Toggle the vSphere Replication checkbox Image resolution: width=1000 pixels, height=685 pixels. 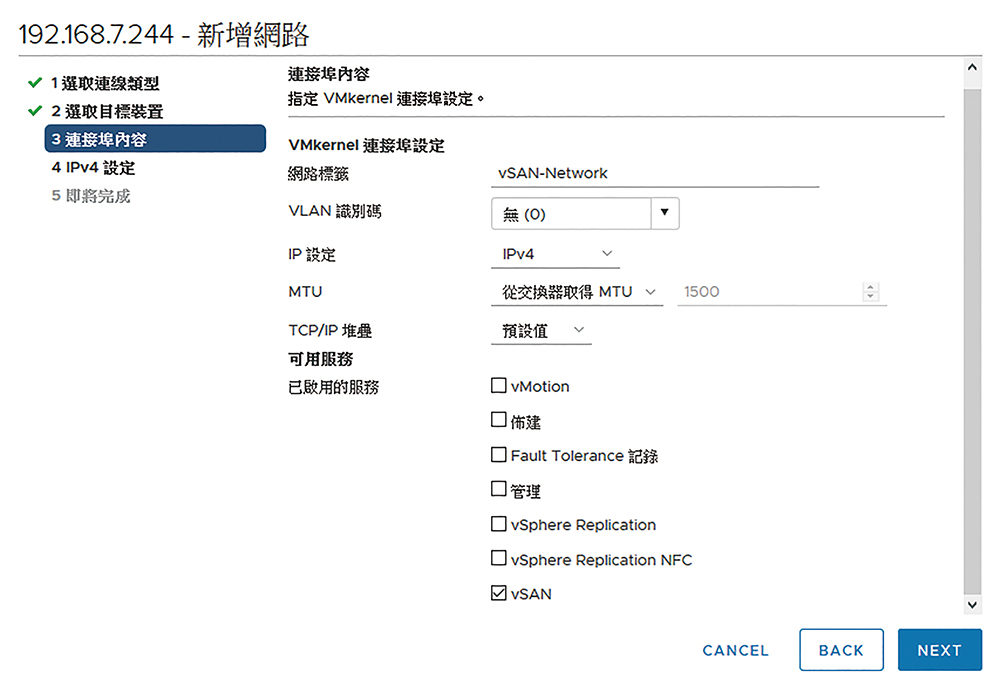pos(499,524)
